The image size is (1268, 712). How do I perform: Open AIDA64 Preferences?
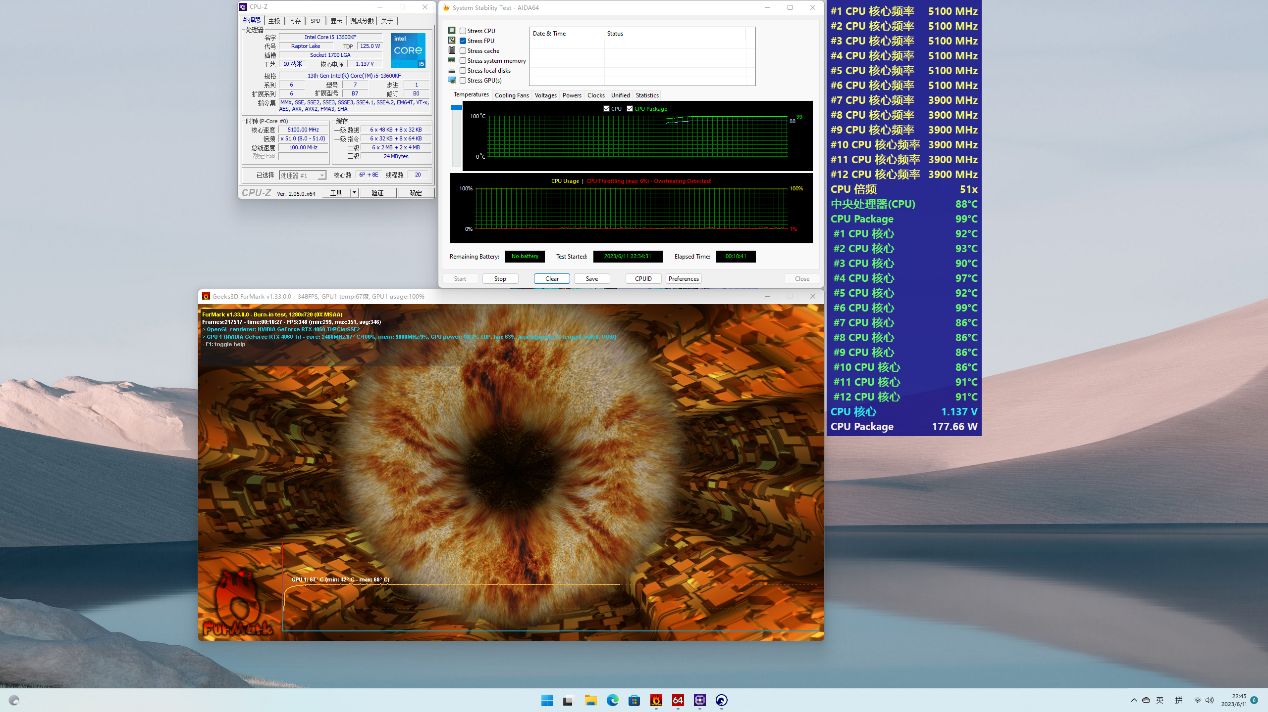684,279
